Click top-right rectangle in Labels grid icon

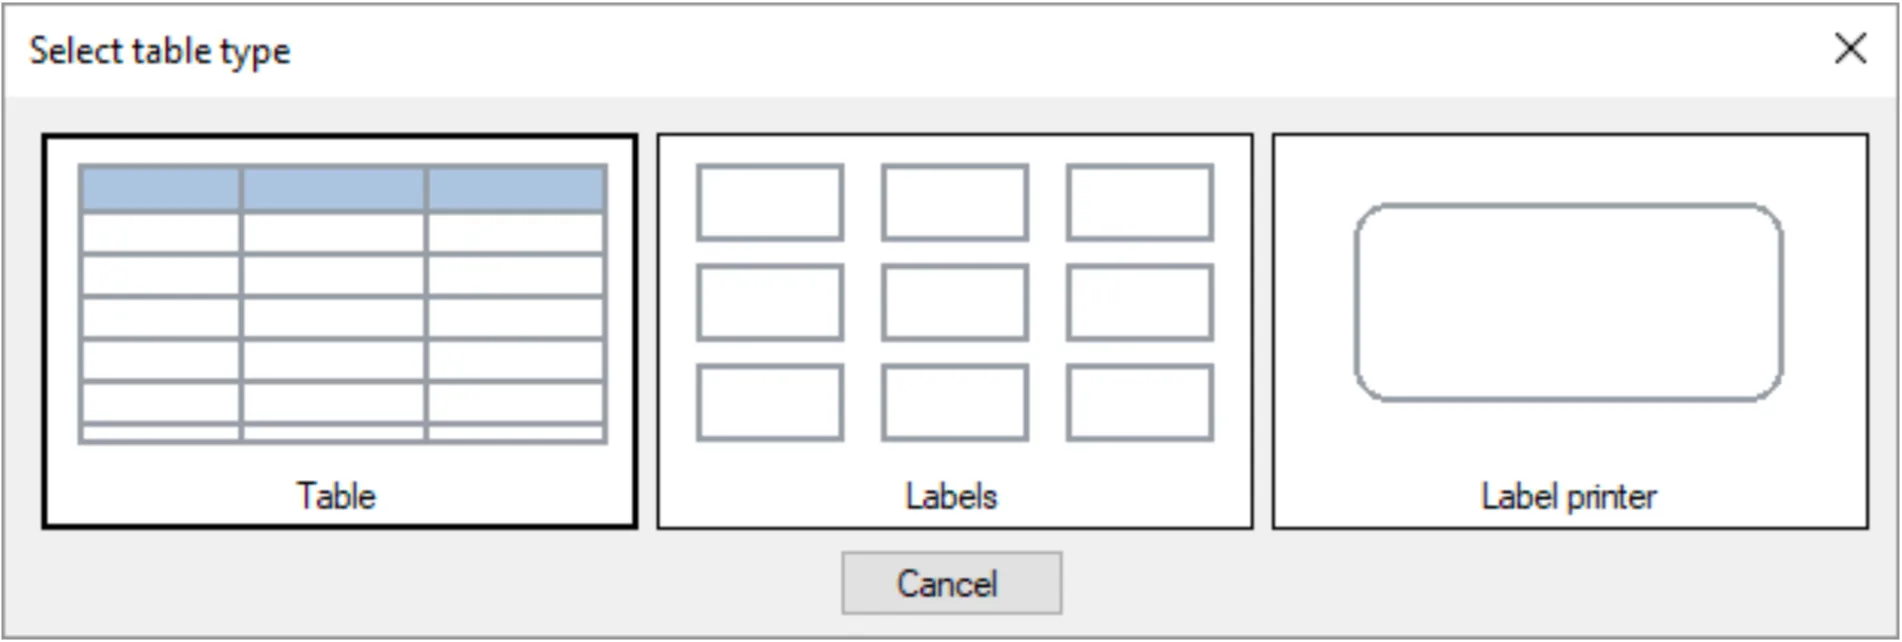pyautogui.click(x=1139, y=203)
